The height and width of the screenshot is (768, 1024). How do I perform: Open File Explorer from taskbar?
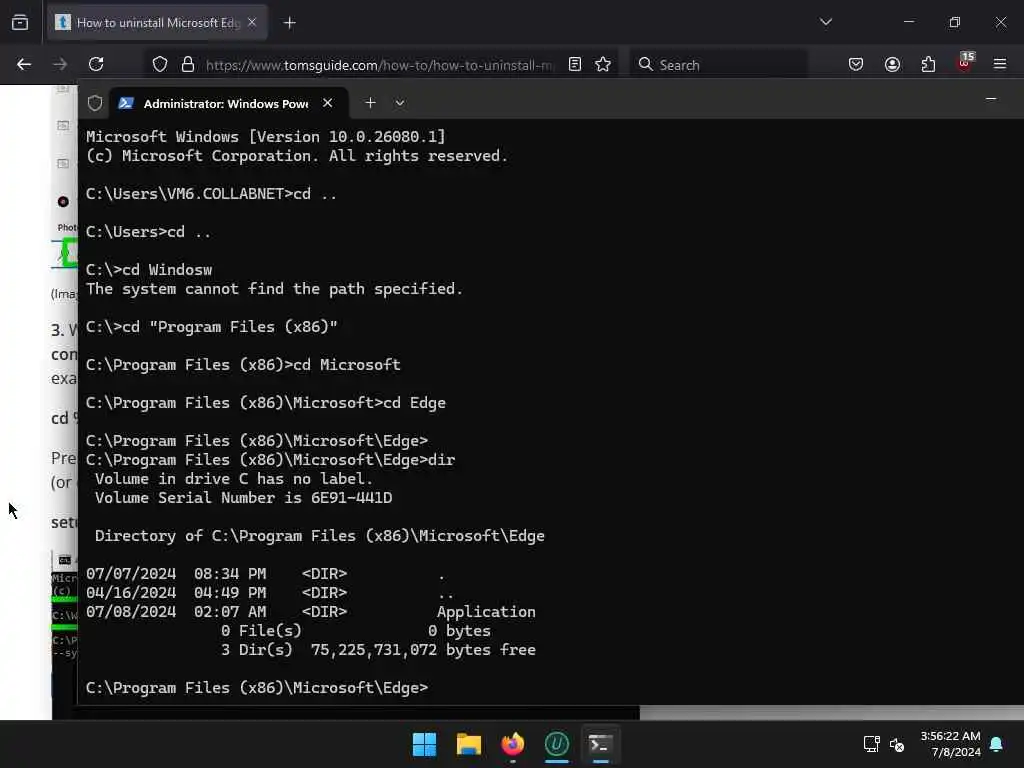tap(468, 744)
